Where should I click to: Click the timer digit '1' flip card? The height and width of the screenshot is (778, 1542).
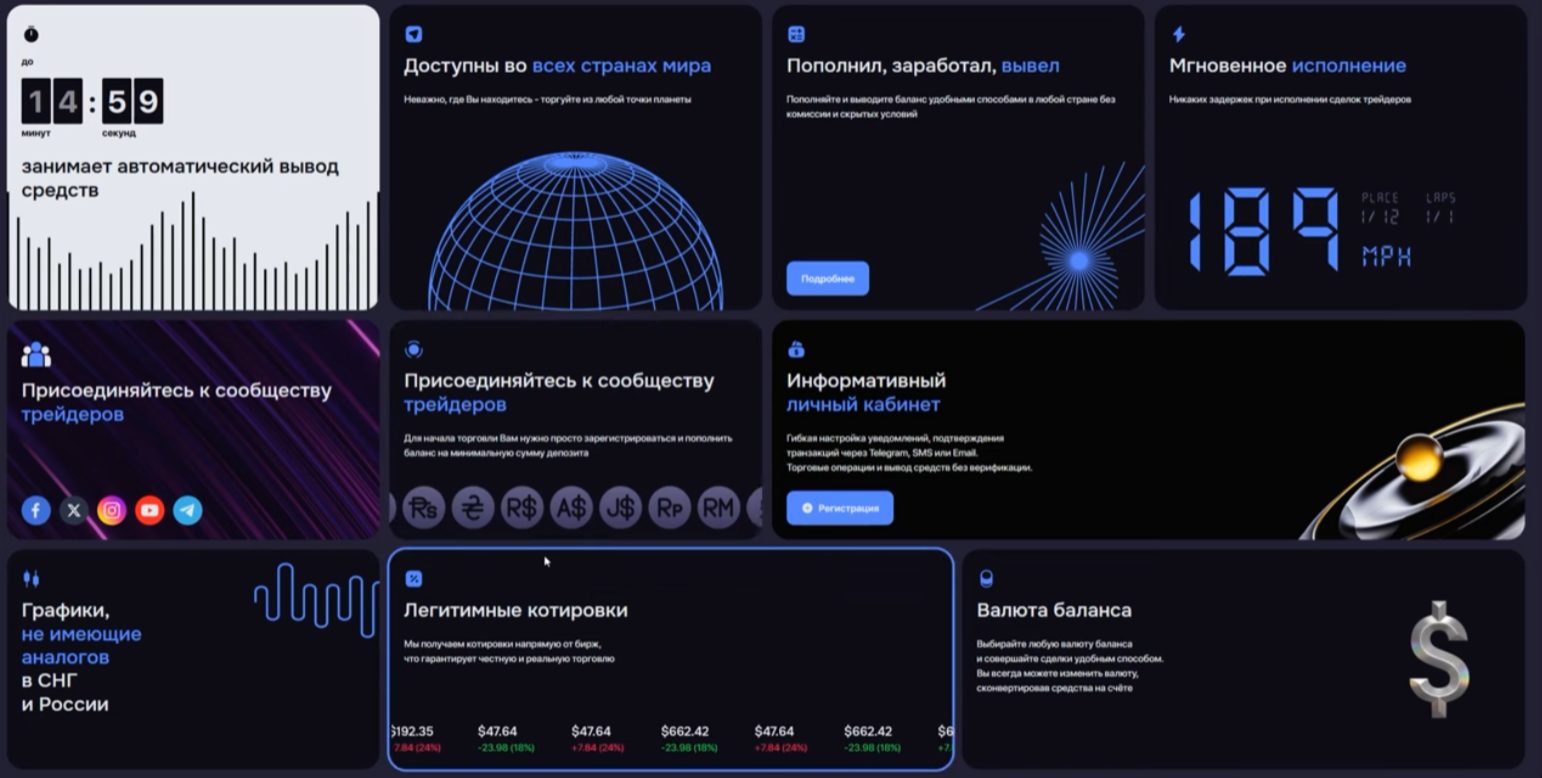(x=36, y=101)
